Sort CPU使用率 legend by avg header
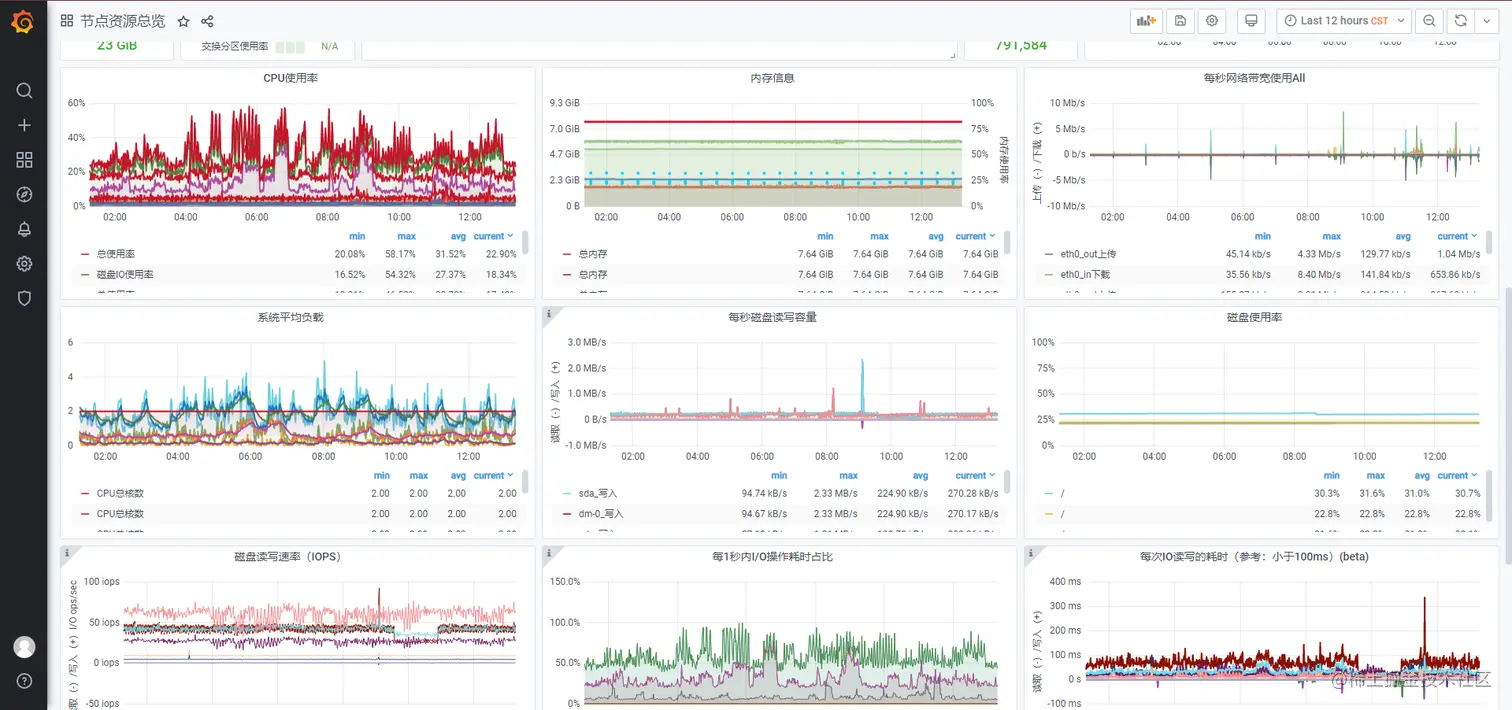Screen dimensions: 1512x710 (460, 237)
